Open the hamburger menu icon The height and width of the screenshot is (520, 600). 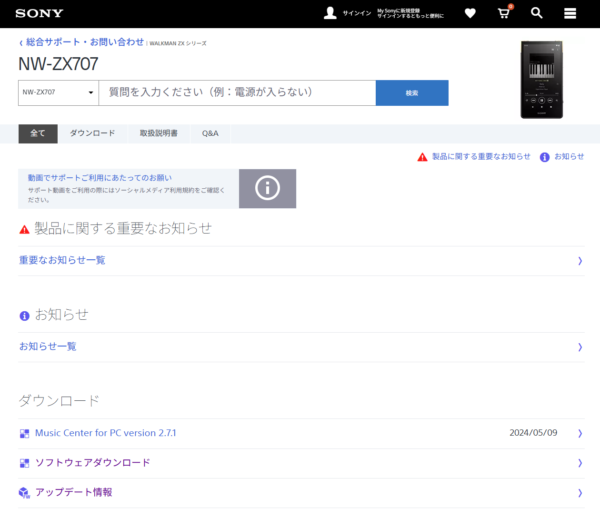[x=570, y=13]
